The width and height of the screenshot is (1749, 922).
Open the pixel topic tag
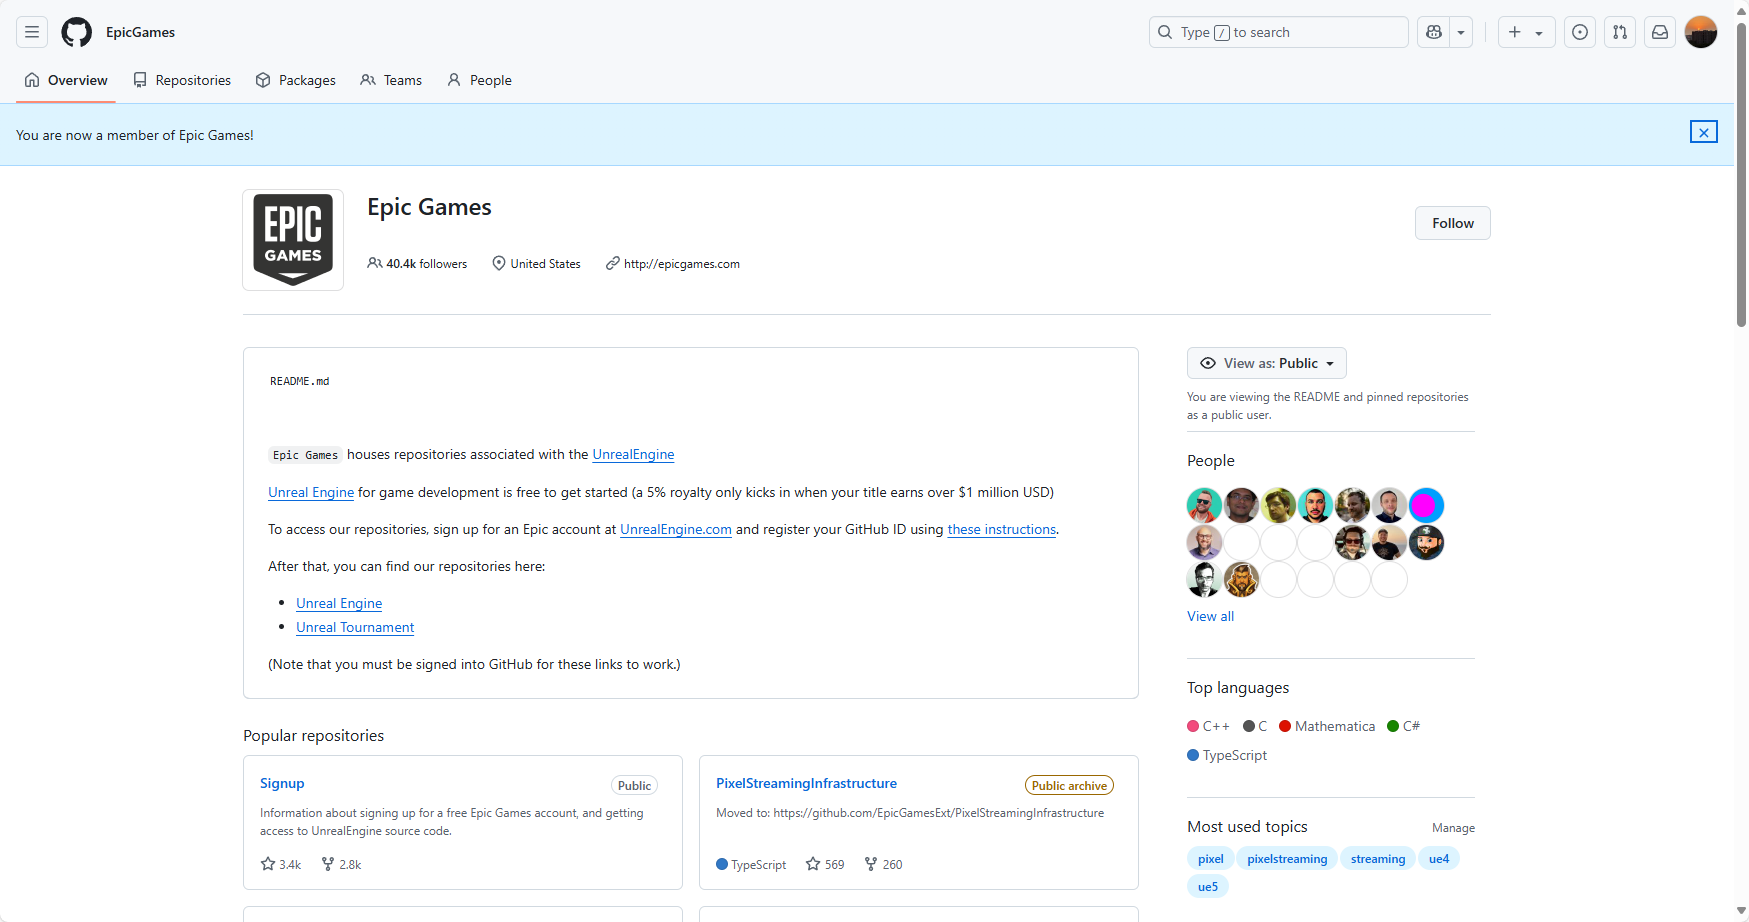pos(1210,858)
